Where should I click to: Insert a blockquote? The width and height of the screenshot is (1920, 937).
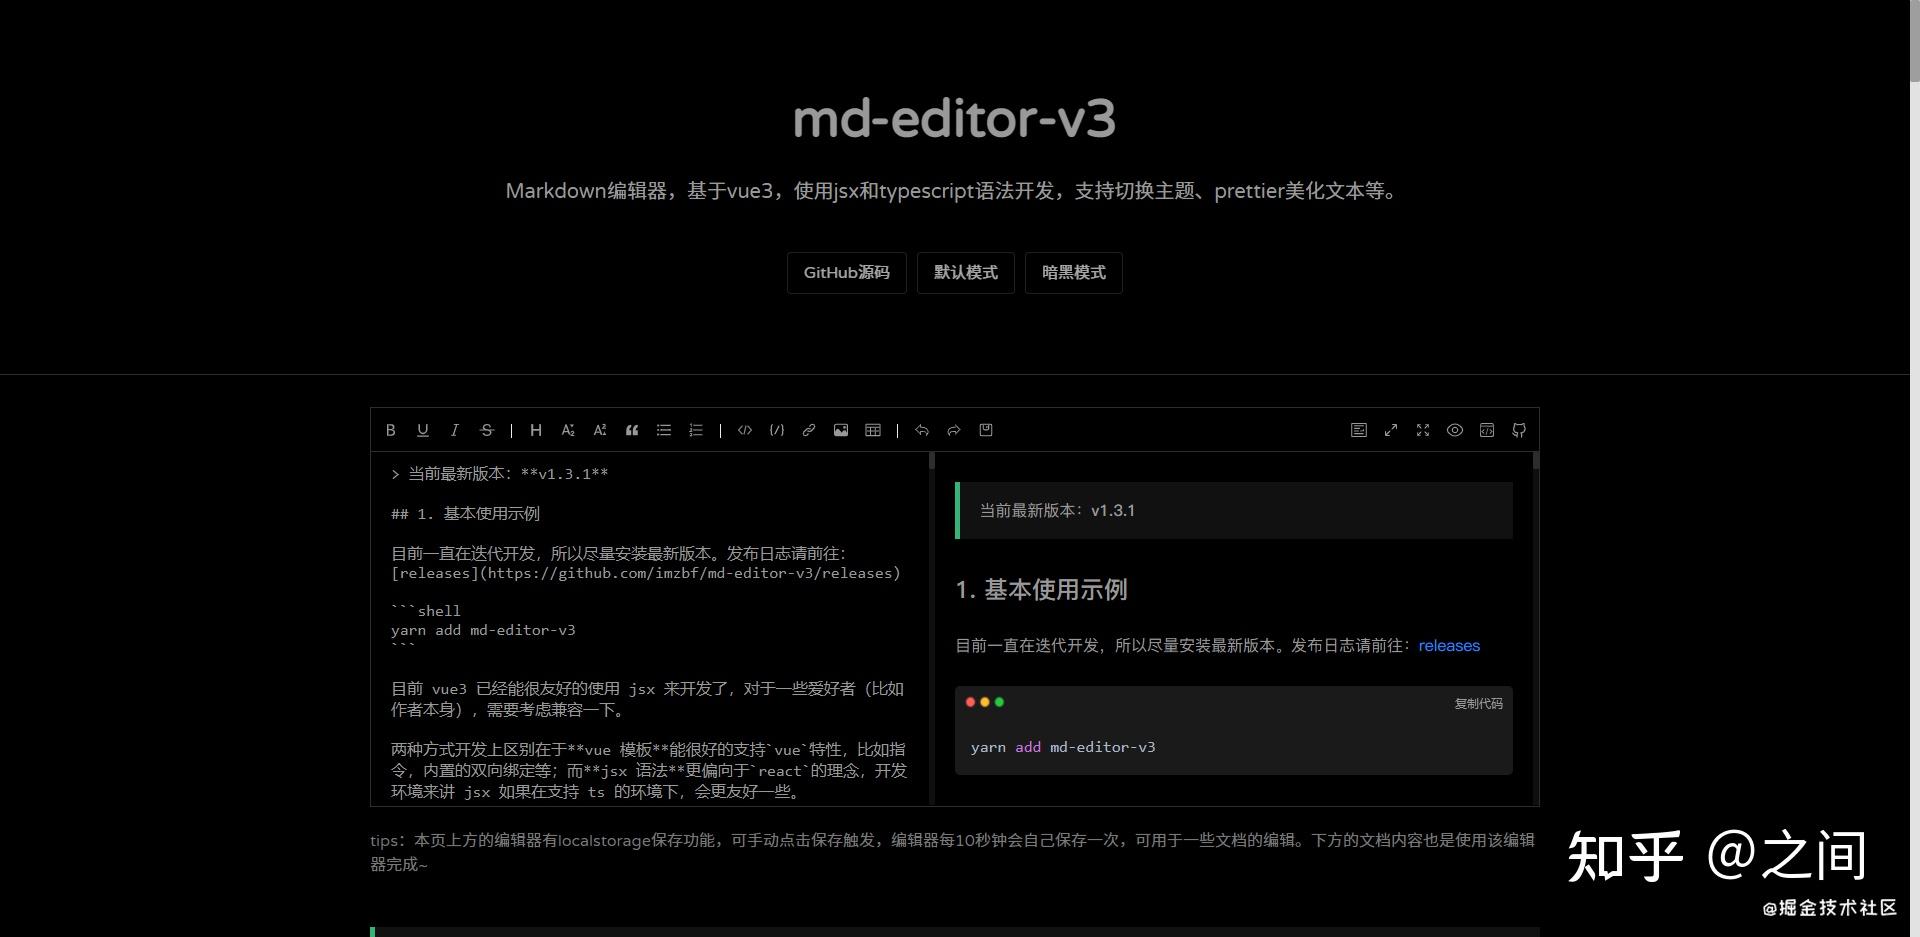(632, 430)
